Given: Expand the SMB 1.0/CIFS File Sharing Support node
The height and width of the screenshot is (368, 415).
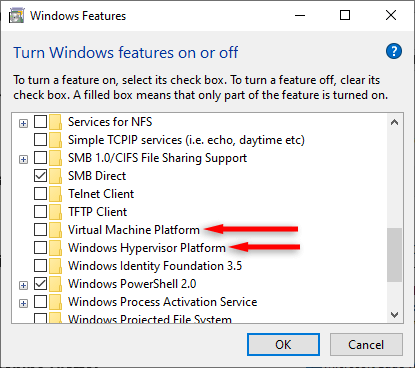Looking at the screenshot, I should pyautogui.click(x=23, y=160).
